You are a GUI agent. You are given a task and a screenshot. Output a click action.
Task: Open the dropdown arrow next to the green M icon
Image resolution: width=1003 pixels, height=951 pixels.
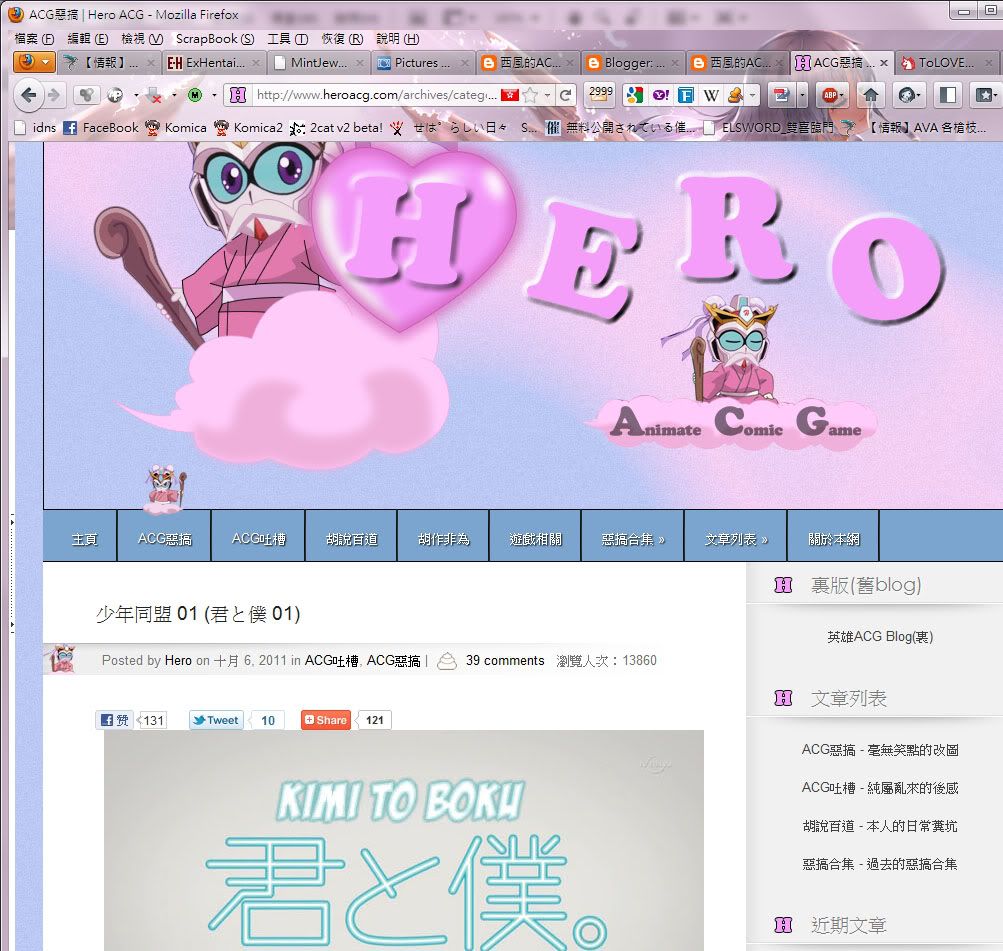point(214,95)
